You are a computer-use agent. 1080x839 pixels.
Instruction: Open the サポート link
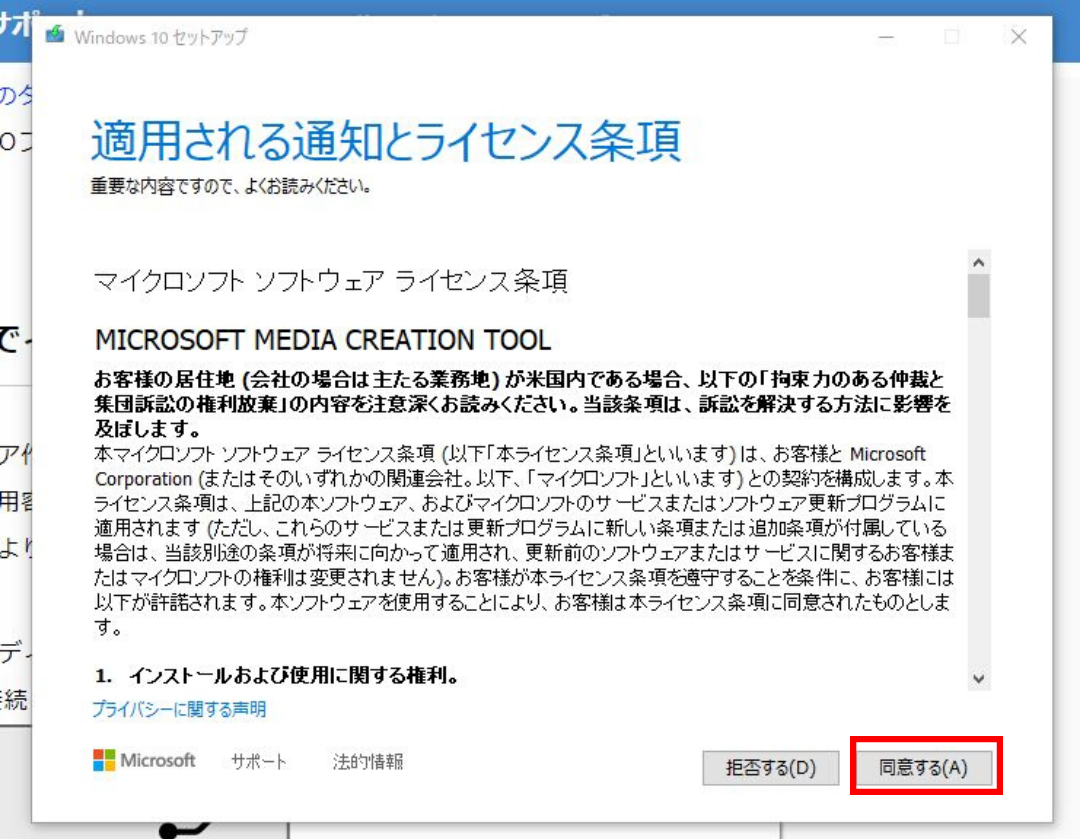(x=259, y=761)
